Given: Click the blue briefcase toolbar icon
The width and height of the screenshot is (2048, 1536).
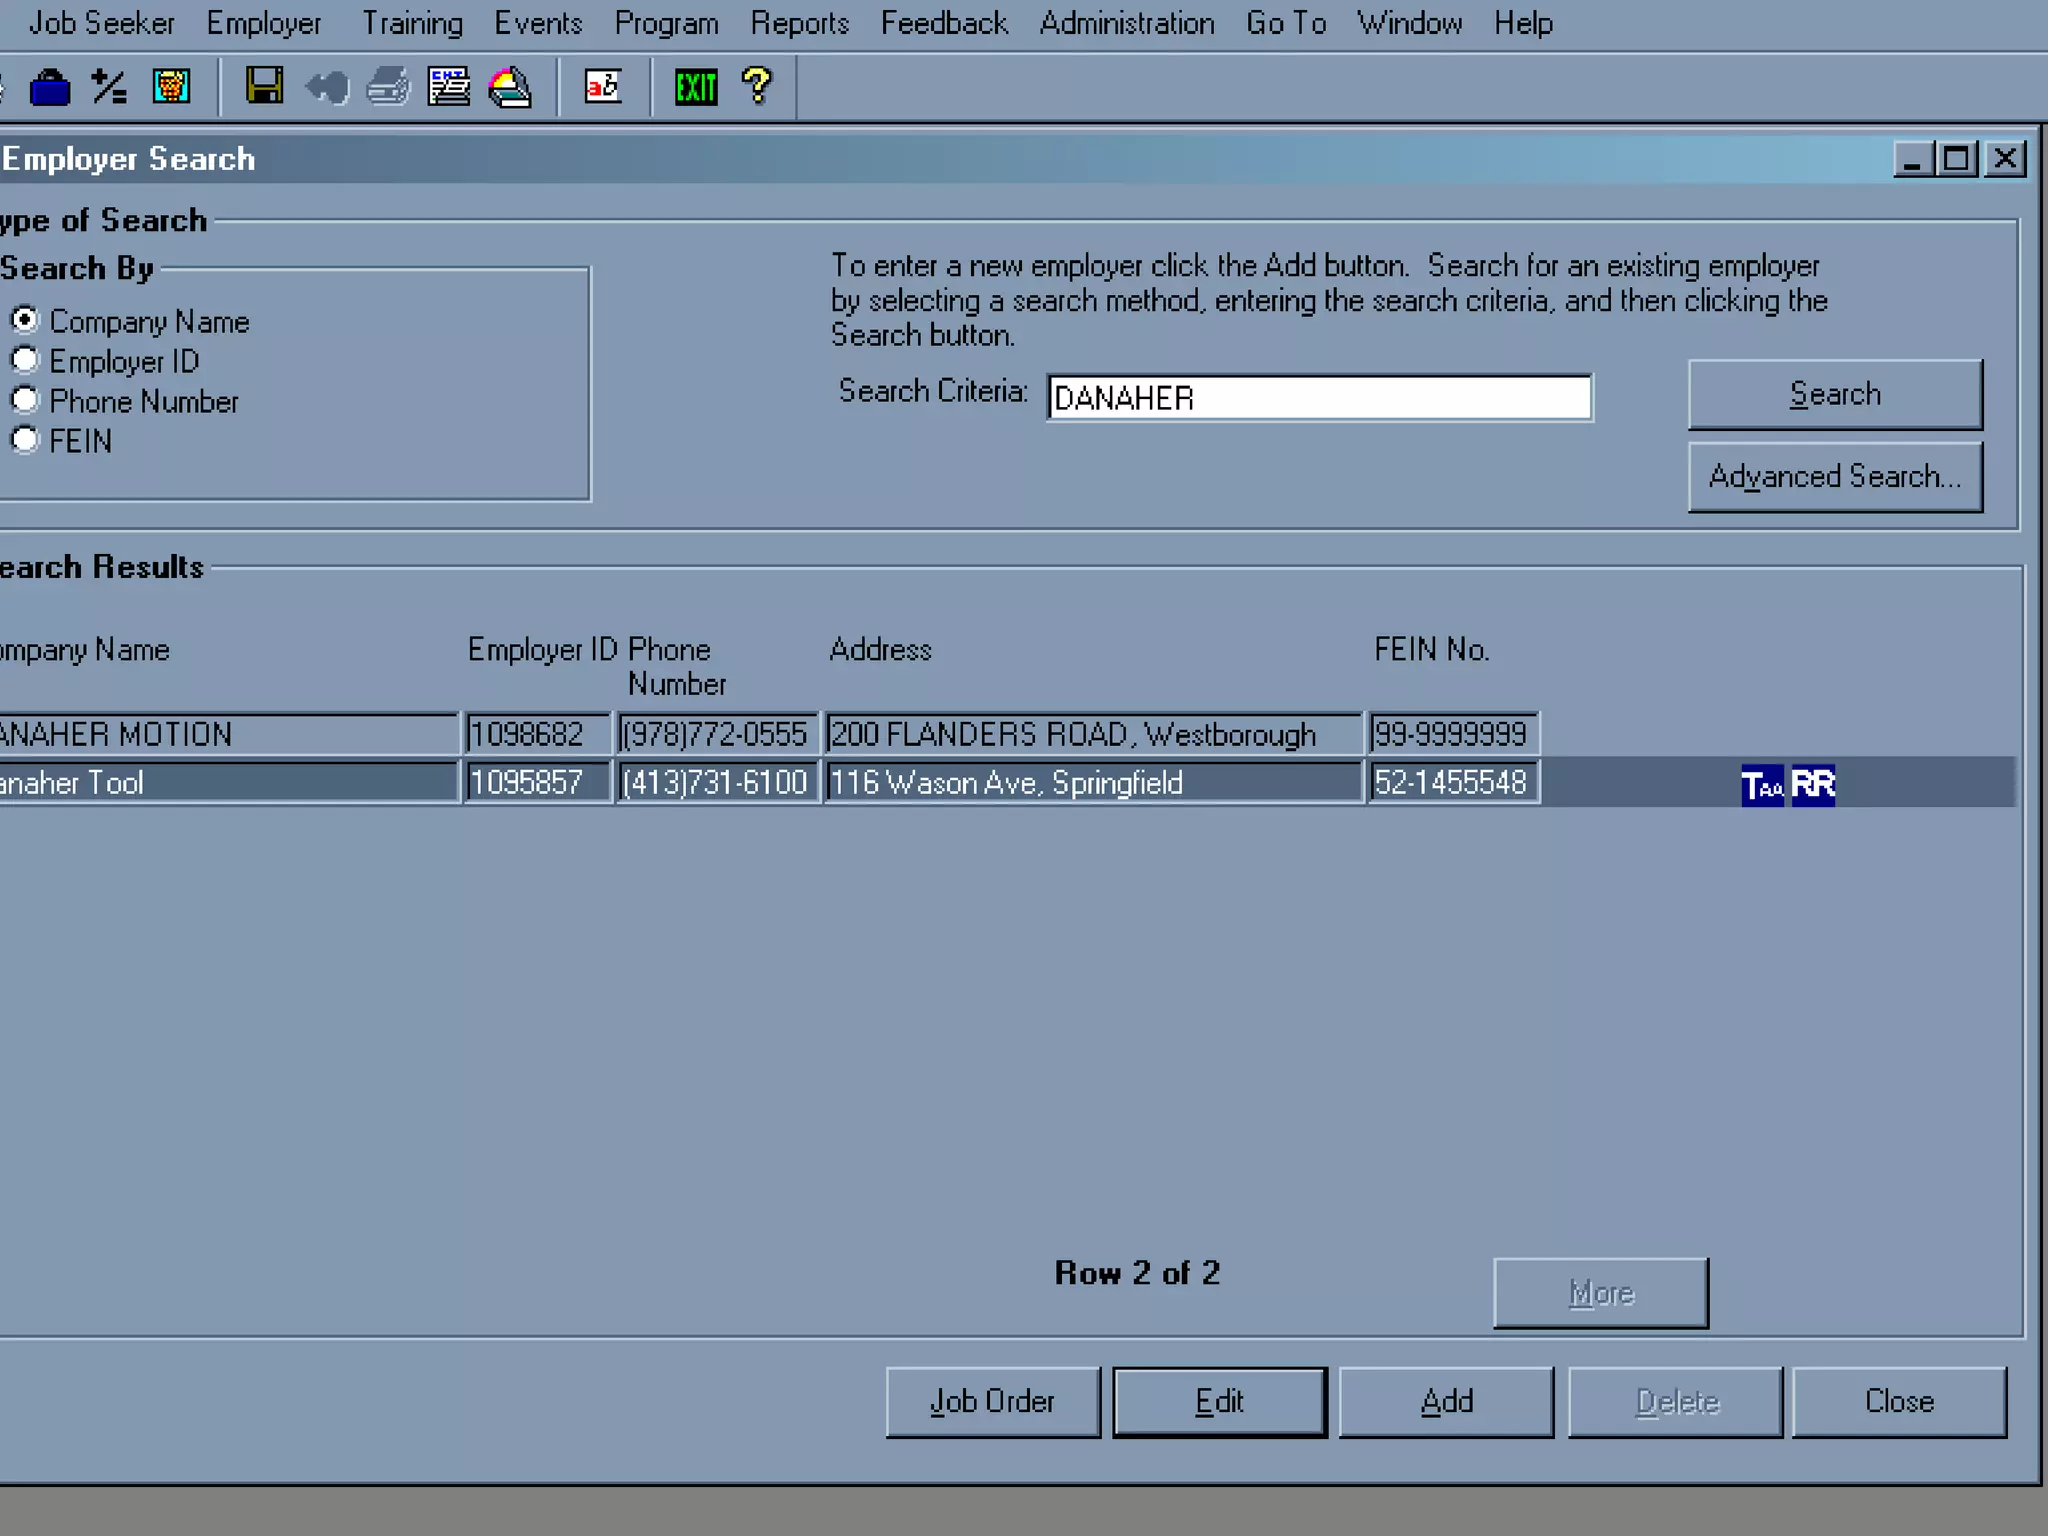Looking at the screenshot, I should pos(49,88).
